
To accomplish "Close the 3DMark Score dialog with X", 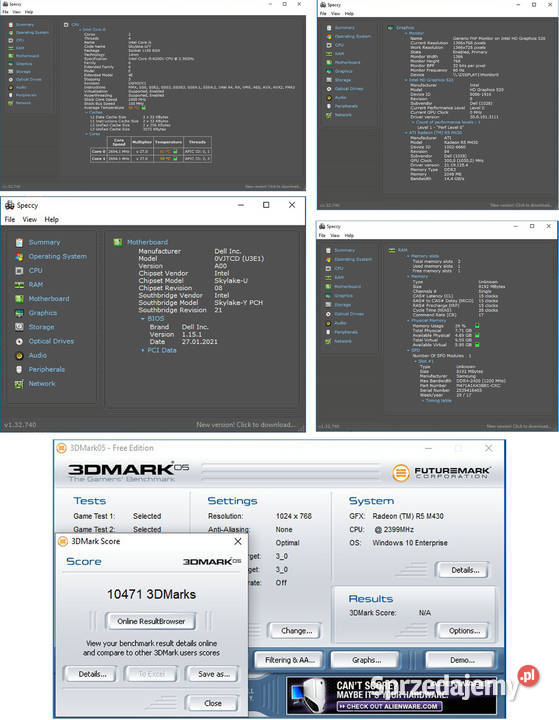I will coord(237,541).
